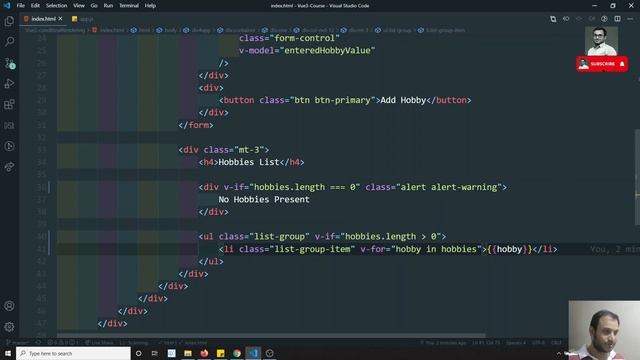The image size is (640, 360).
Task: Click the last breadcrumb, li.list-group-item
Action: (x=442, y=30)
